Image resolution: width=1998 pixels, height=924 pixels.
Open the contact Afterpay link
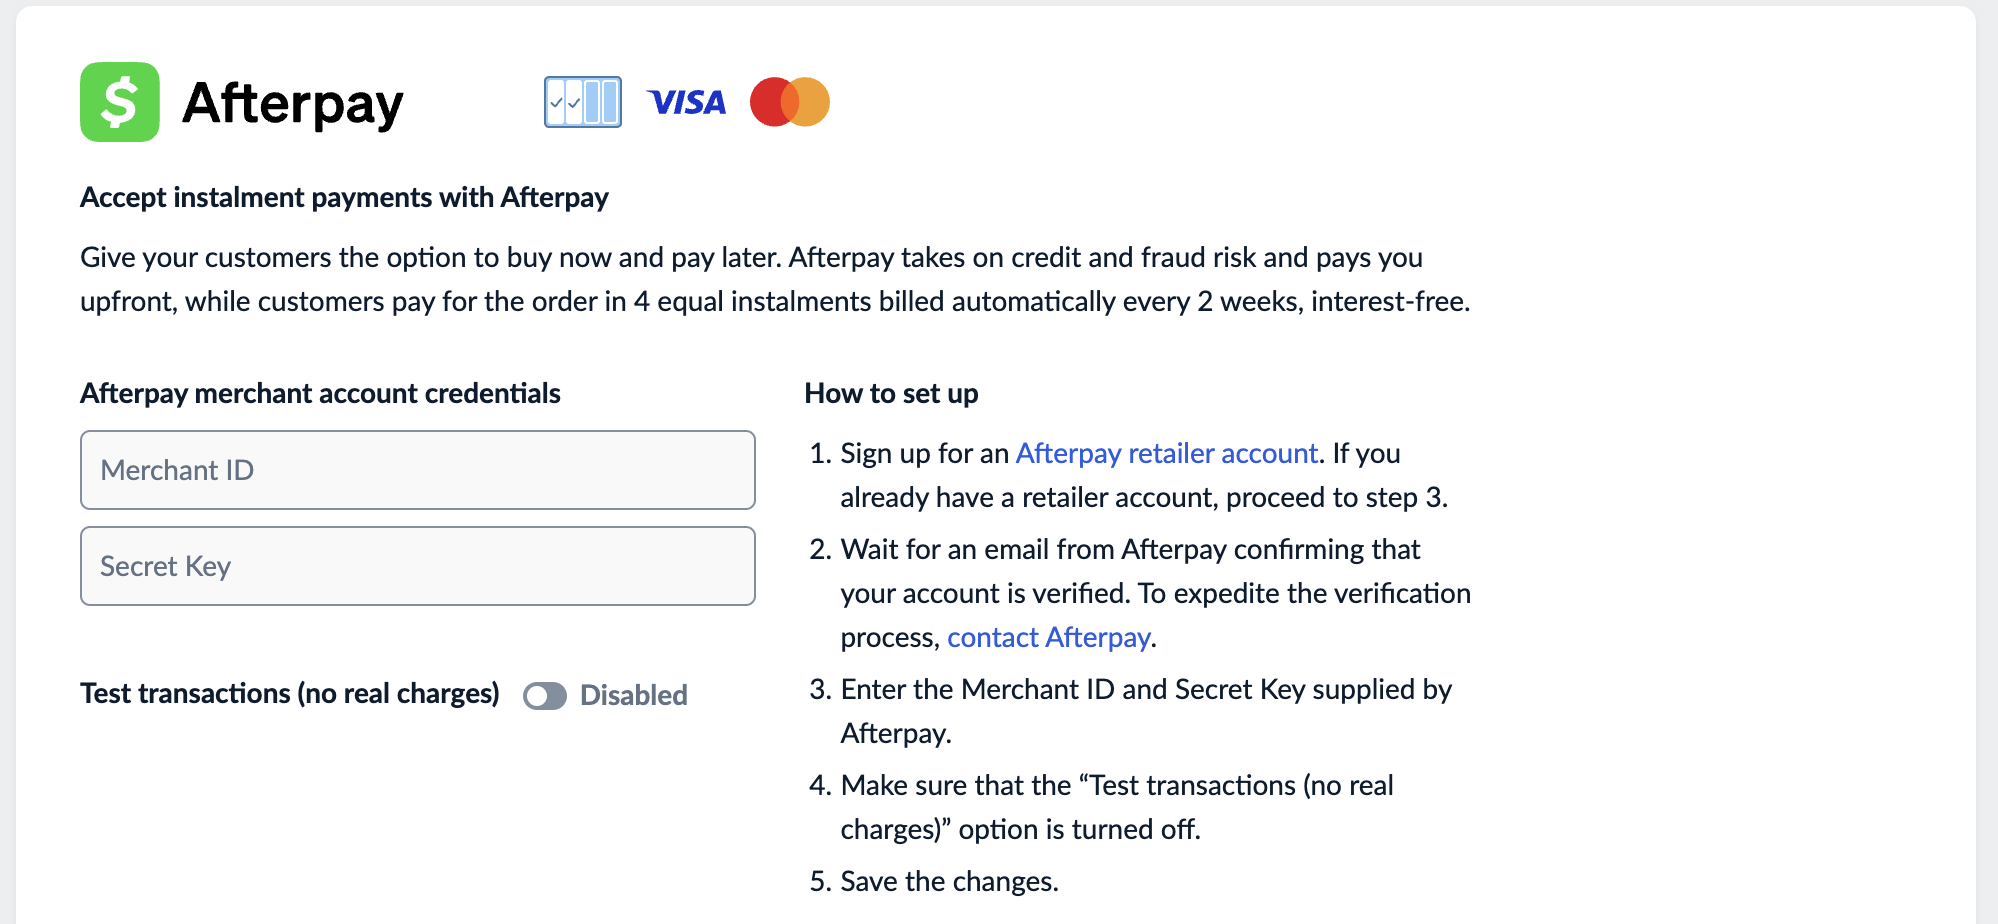point(1049,638)
